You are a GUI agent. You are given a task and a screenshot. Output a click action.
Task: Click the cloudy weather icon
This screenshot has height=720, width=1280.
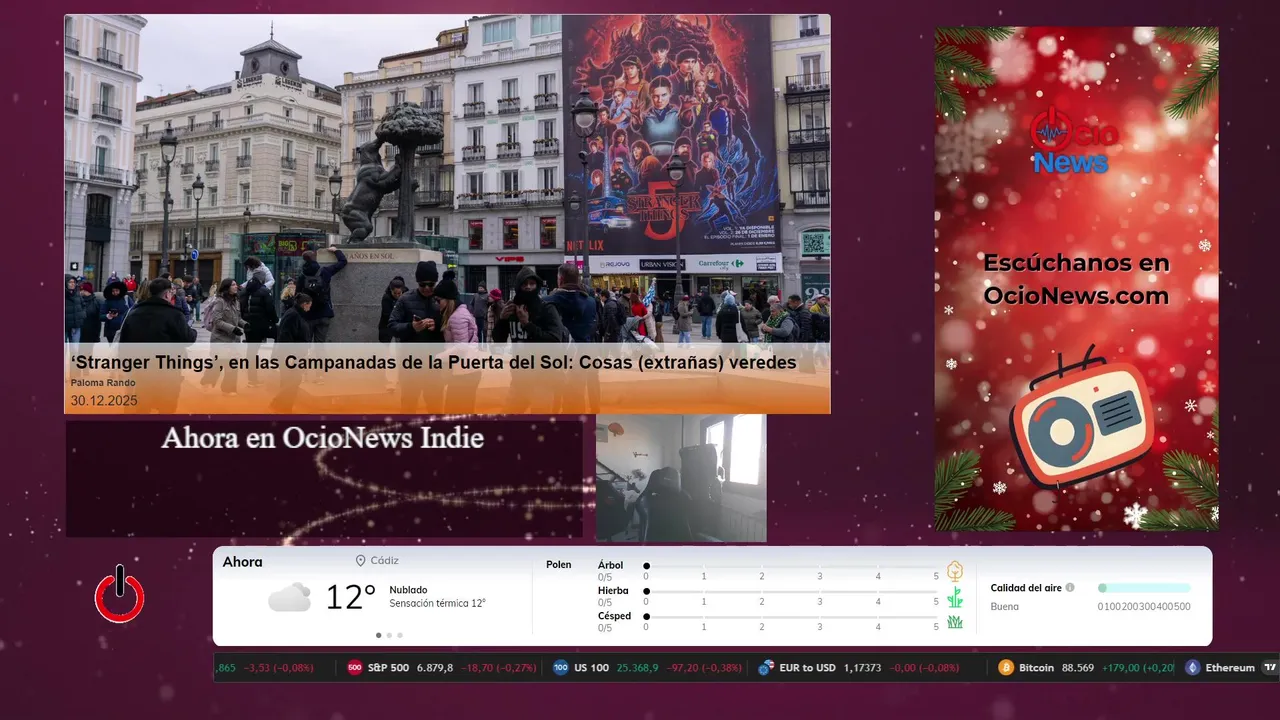(x=289, y=597)
